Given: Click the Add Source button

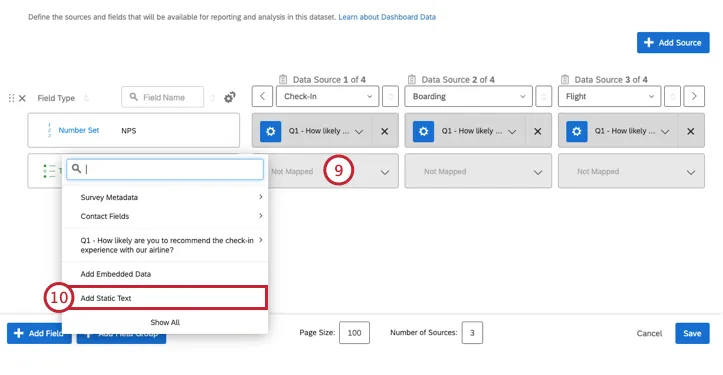Looking at the screenshot, I should click(673, 42).
